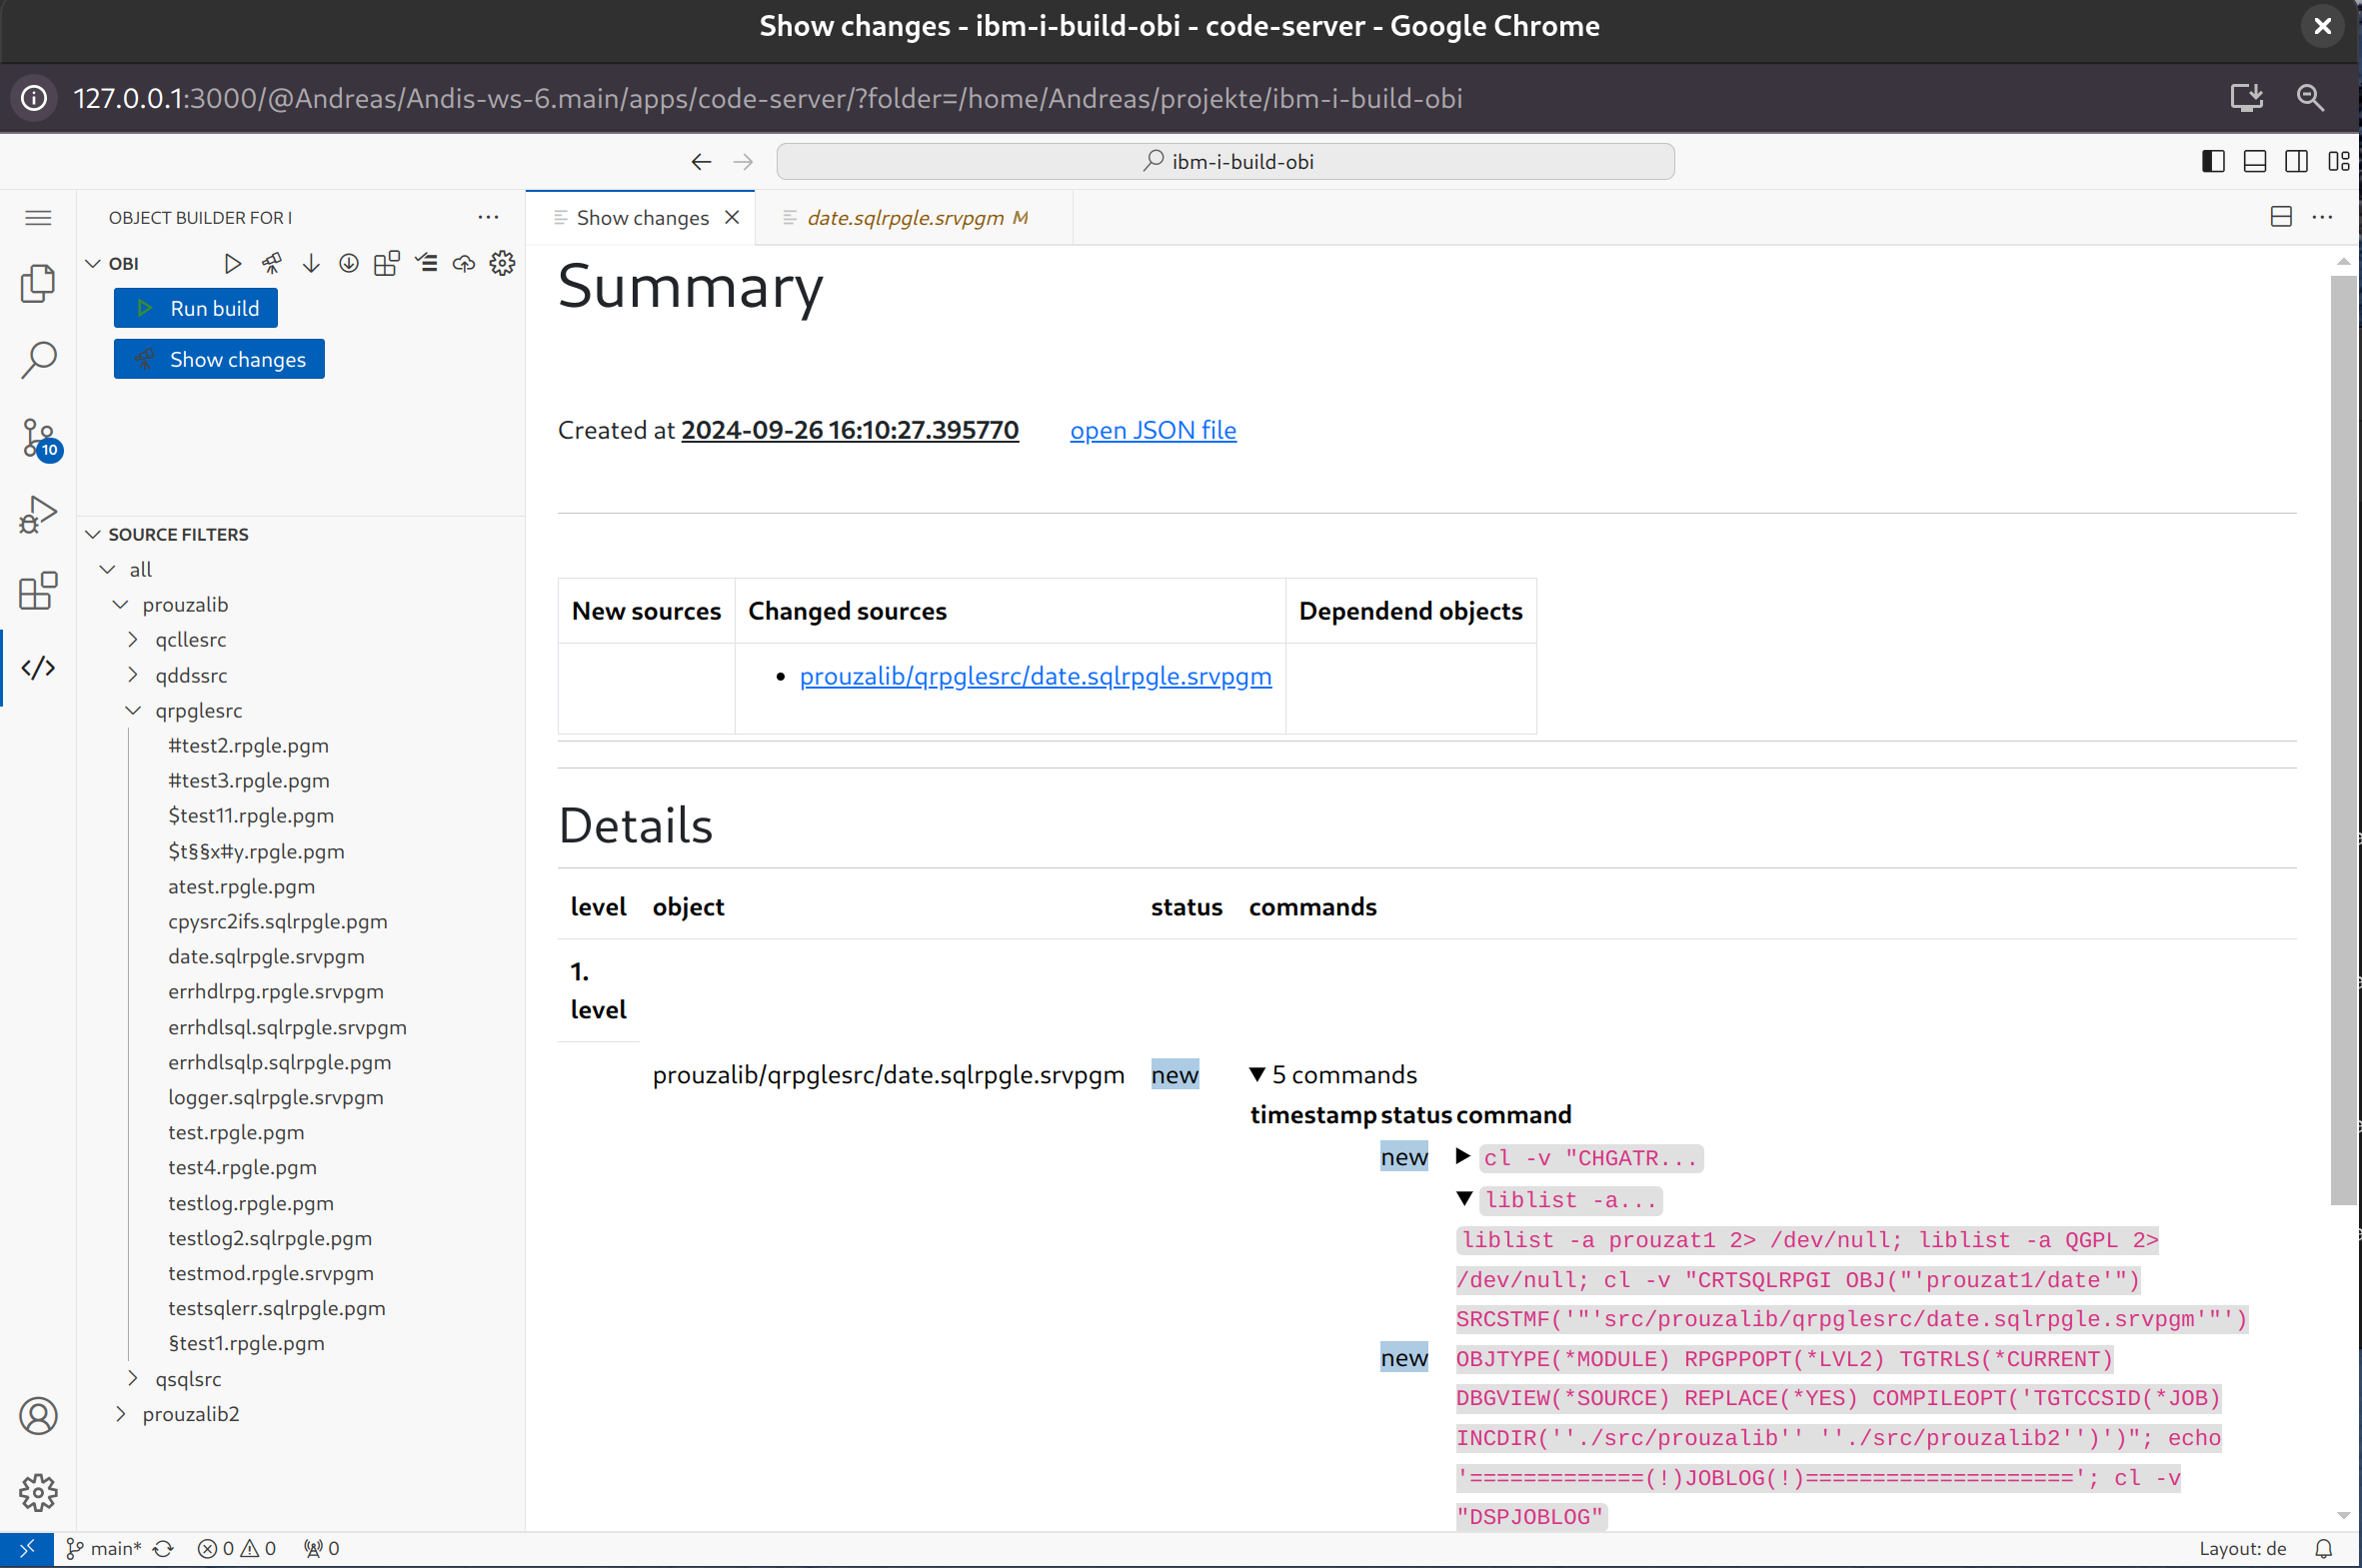Click the cloud upload icon in OBI toolbar
2362x1568 pixels.
pyautogui.click(x=464, y=263)
